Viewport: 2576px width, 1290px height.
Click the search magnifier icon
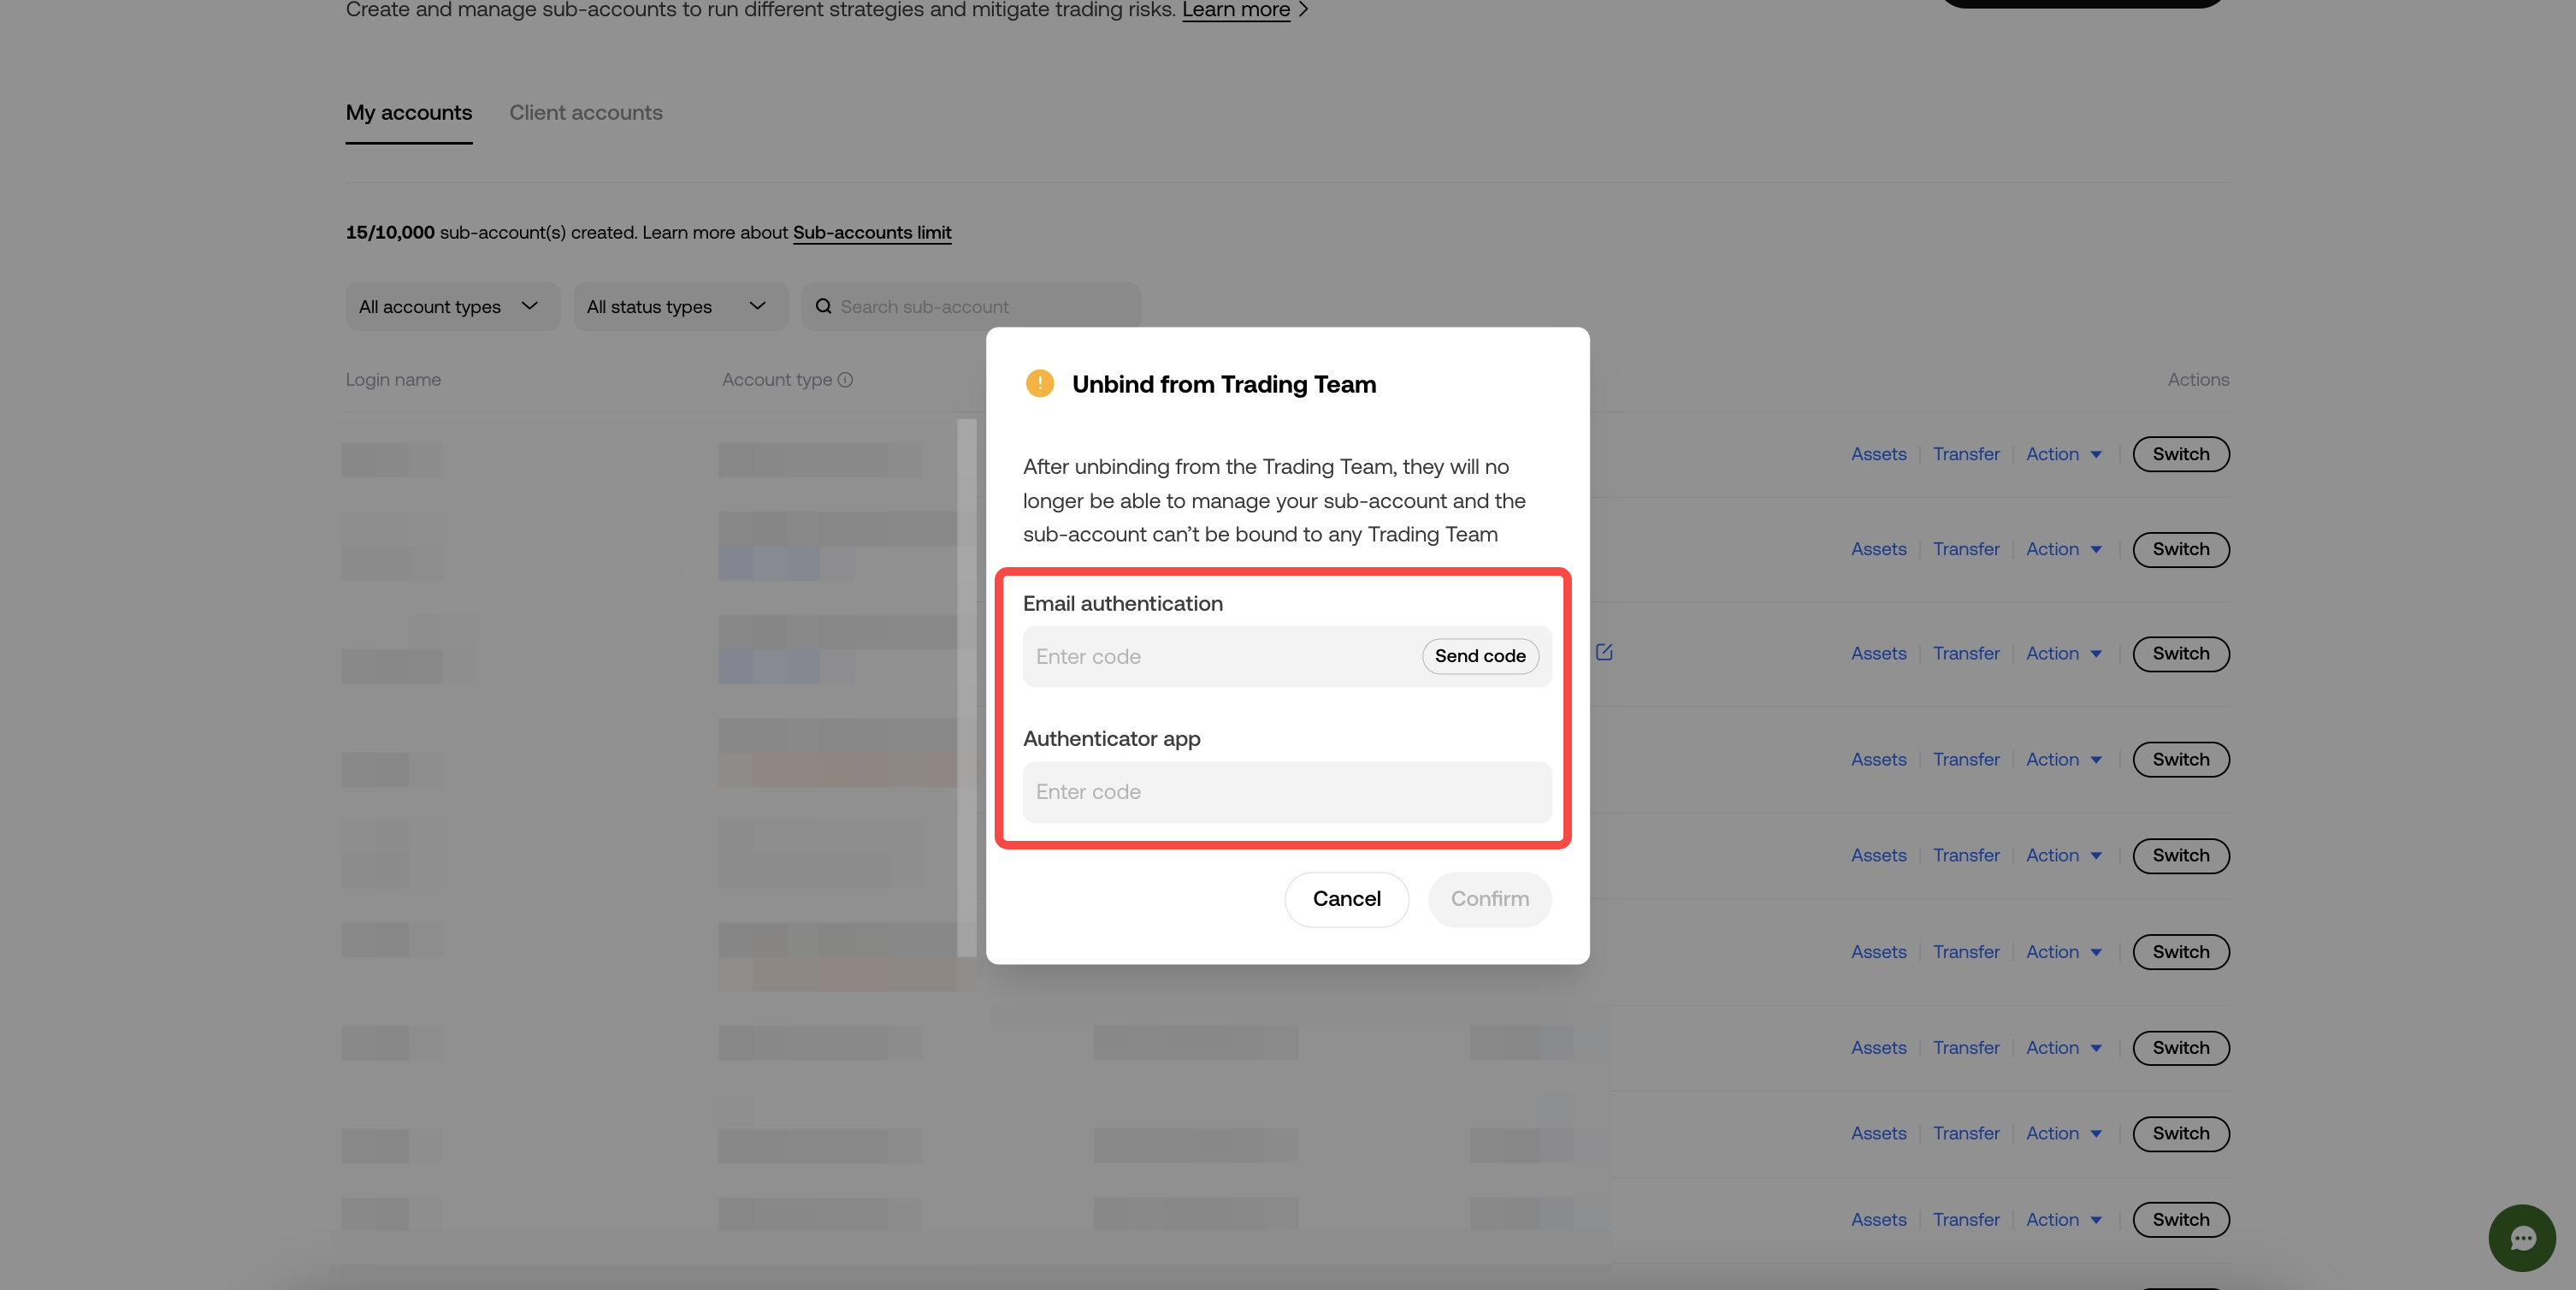point(823,306)
